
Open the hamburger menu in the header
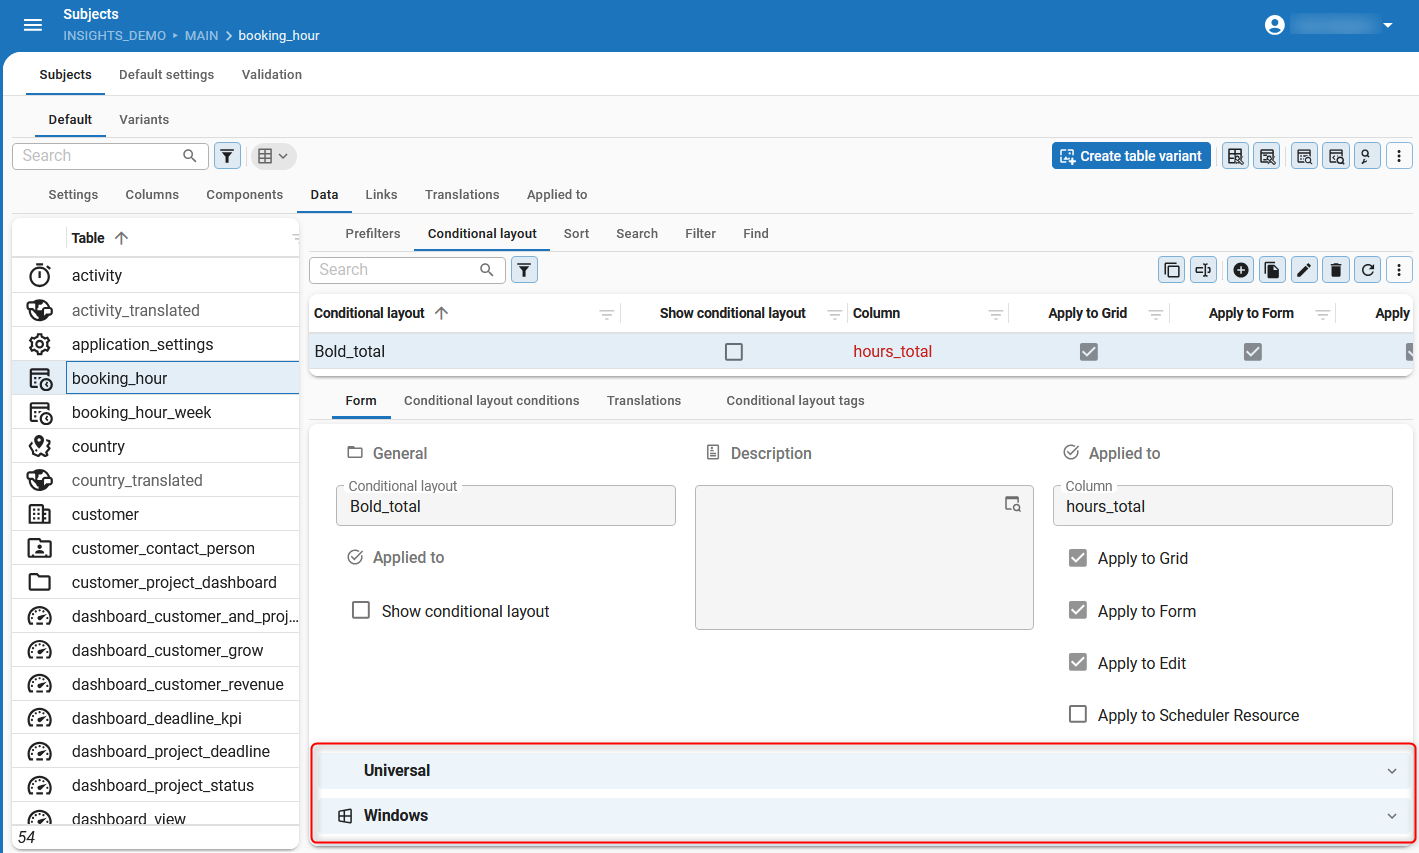coord(33,25)
